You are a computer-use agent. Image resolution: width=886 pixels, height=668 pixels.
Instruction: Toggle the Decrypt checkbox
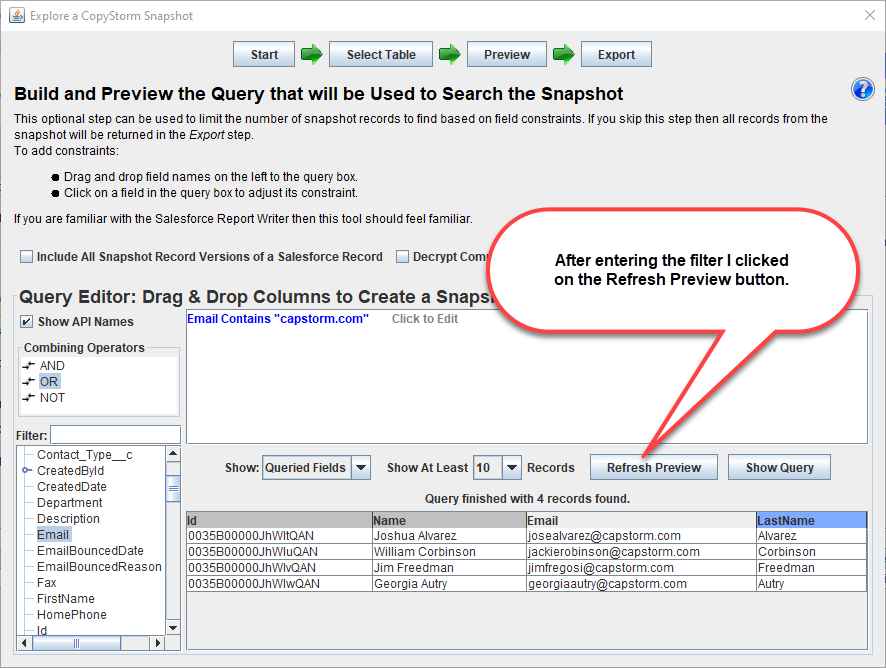tap(402, 257)
